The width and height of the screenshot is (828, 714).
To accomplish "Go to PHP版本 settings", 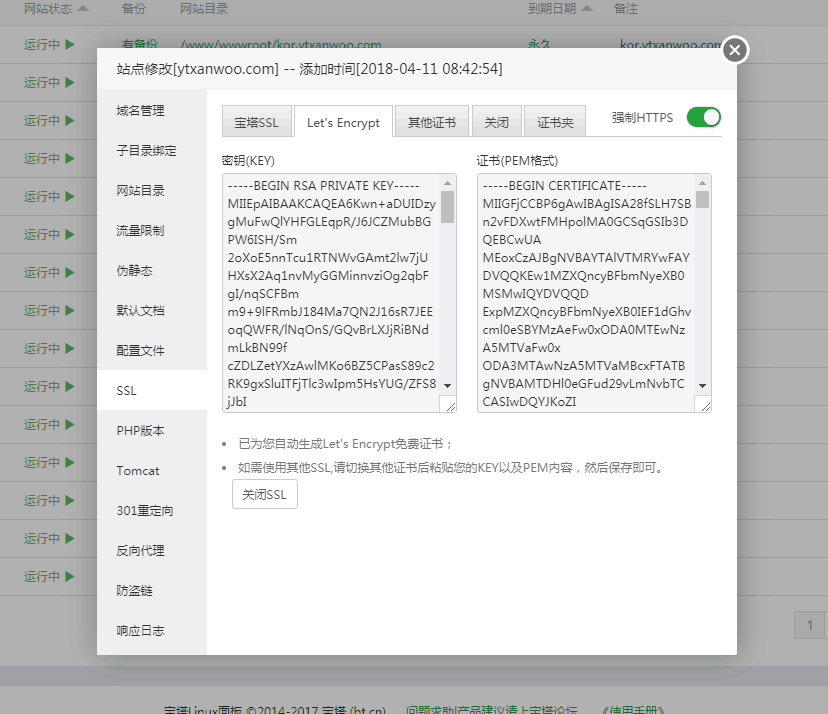I will 140,431.
